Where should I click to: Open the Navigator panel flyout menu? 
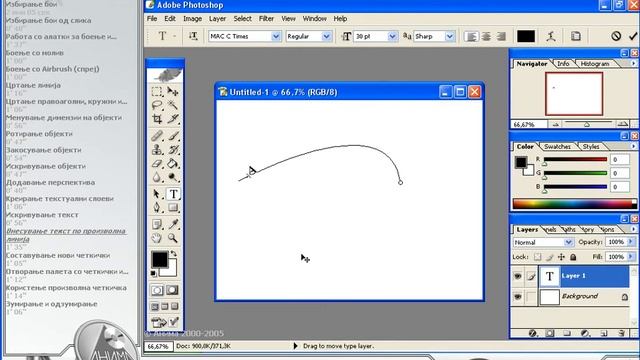click(633, 64)
